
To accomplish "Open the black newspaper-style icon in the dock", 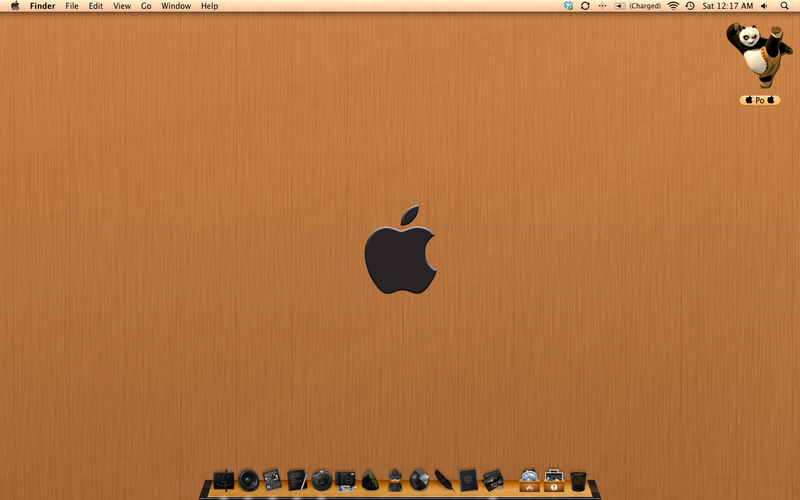I will [272, 480].
